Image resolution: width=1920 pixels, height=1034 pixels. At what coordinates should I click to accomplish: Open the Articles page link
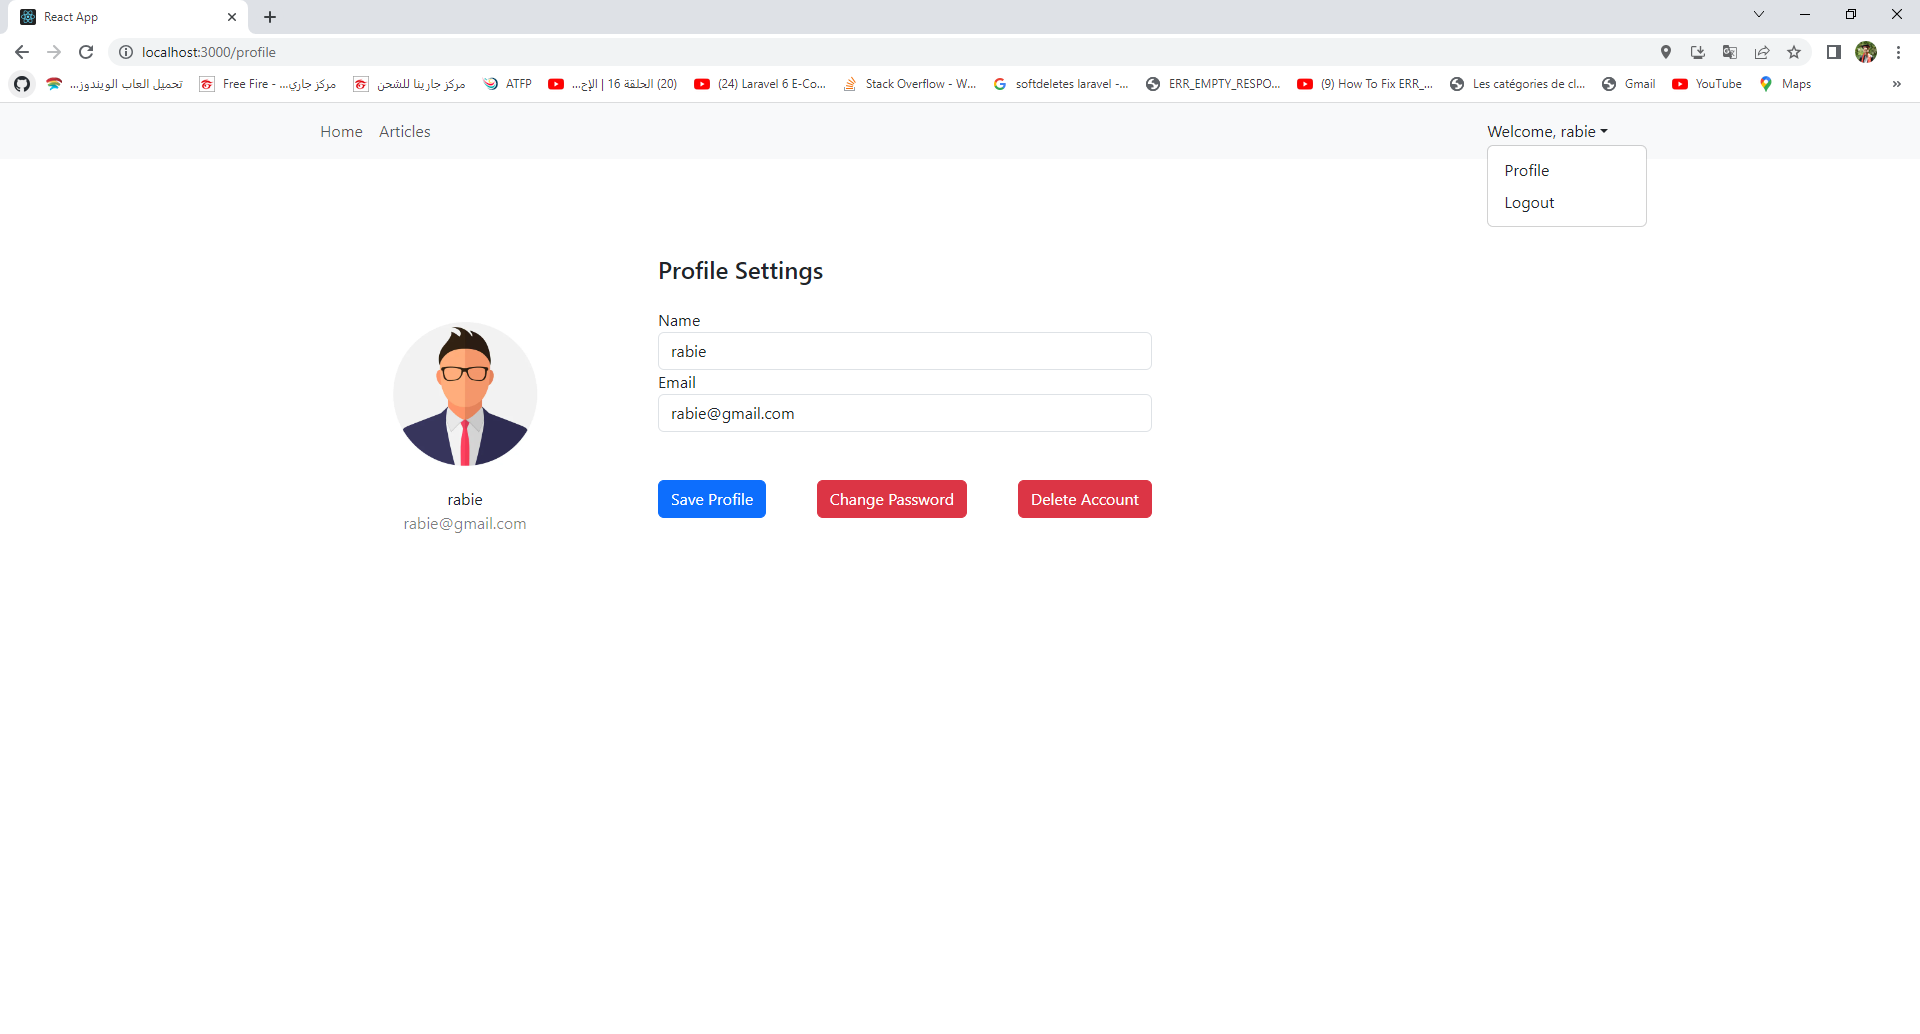(404, 131)
